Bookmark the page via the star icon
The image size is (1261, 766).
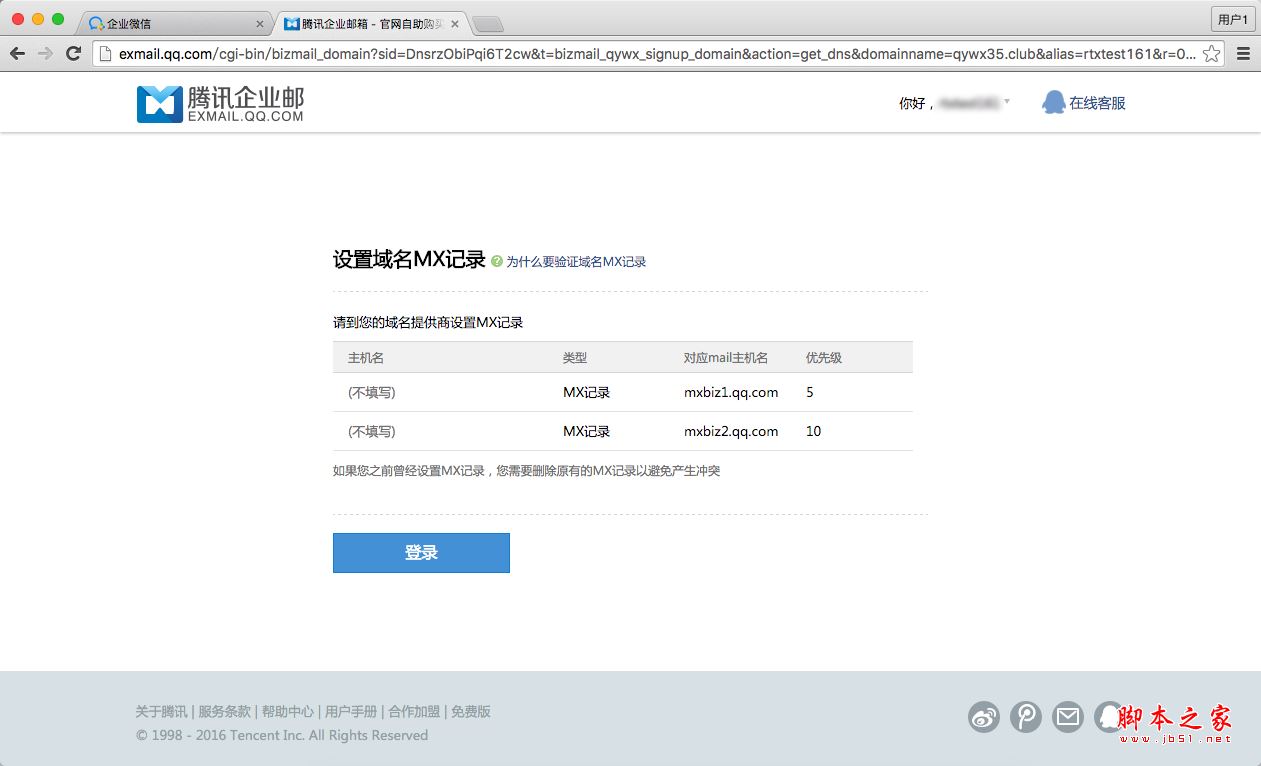pyautogui.click(x=1210, y=56)
